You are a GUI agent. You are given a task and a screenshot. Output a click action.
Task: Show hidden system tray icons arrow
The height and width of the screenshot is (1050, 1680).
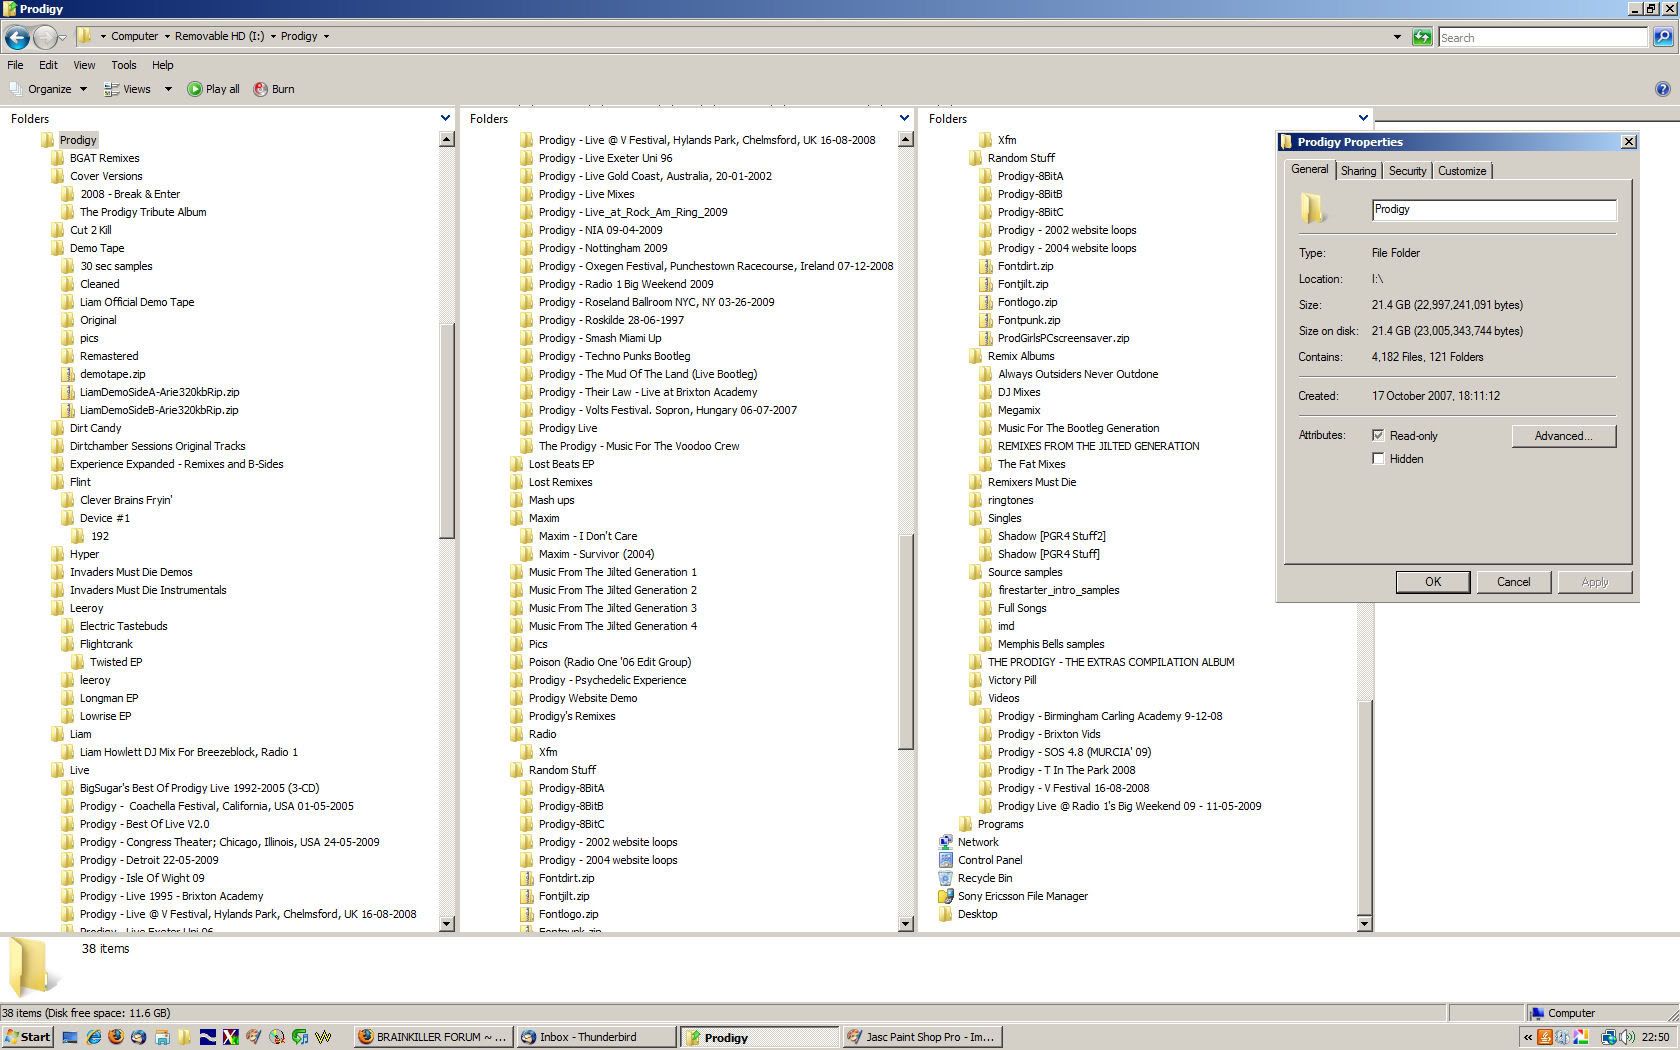pyautogui.click(x=1528, y=1037)
